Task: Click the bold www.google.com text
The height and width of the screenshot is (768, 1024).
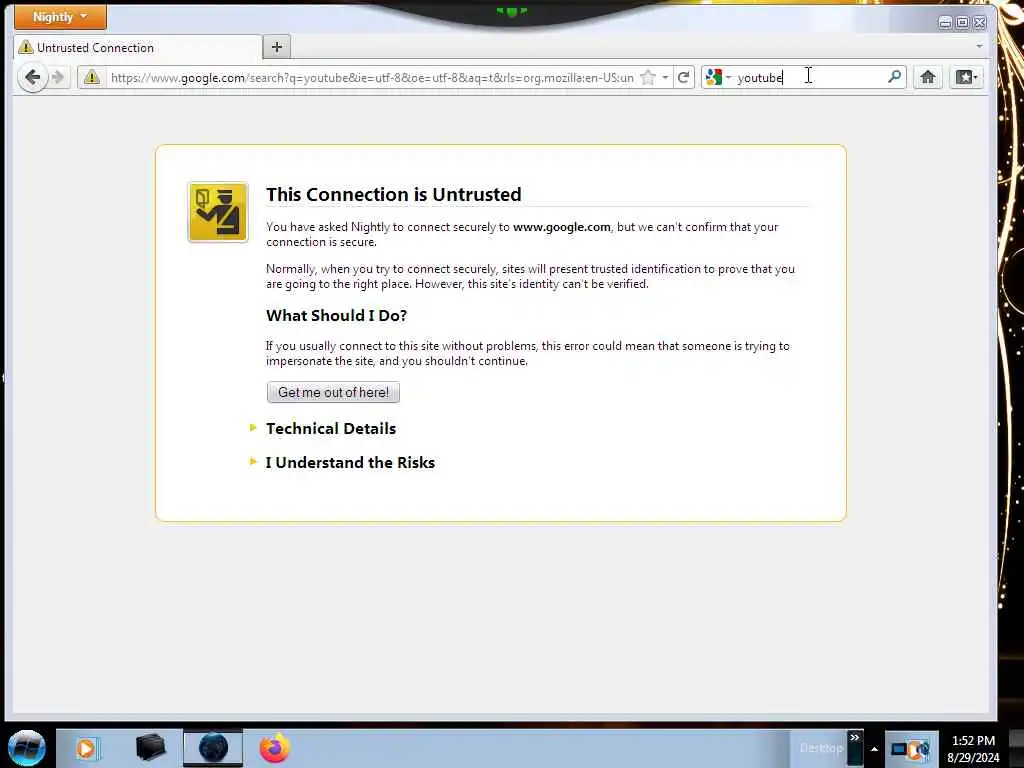Action: (562, 227)
